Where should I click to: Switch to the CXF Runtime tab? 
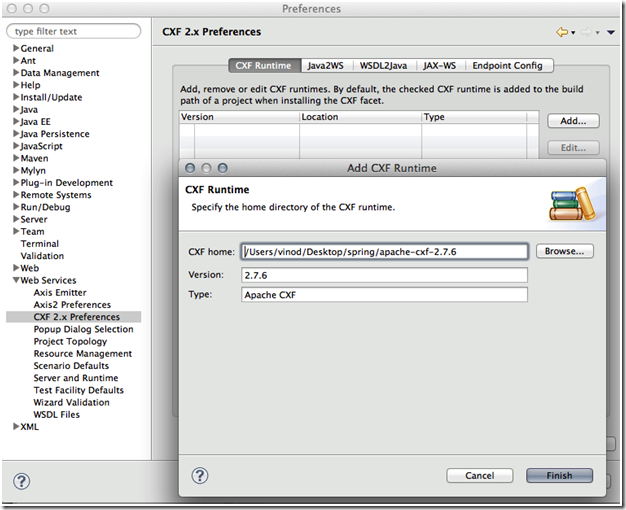click(x=263, y=65)
